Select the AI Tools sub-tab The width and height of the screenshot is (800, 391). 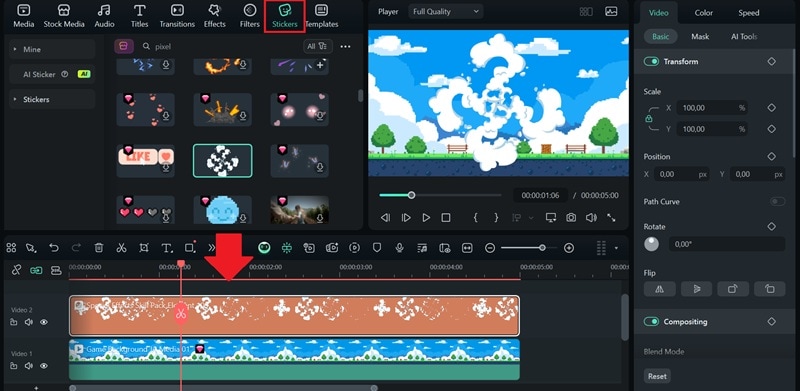click(x=744, y=36)
